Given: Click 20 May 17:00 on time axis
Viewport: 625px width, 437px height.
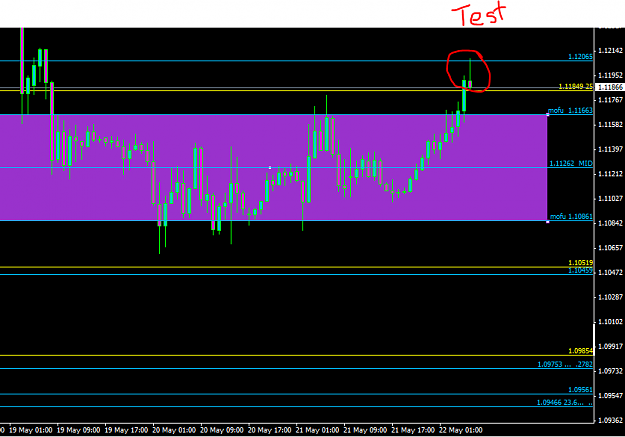Looking at the screenshot, I should (269, 430).
